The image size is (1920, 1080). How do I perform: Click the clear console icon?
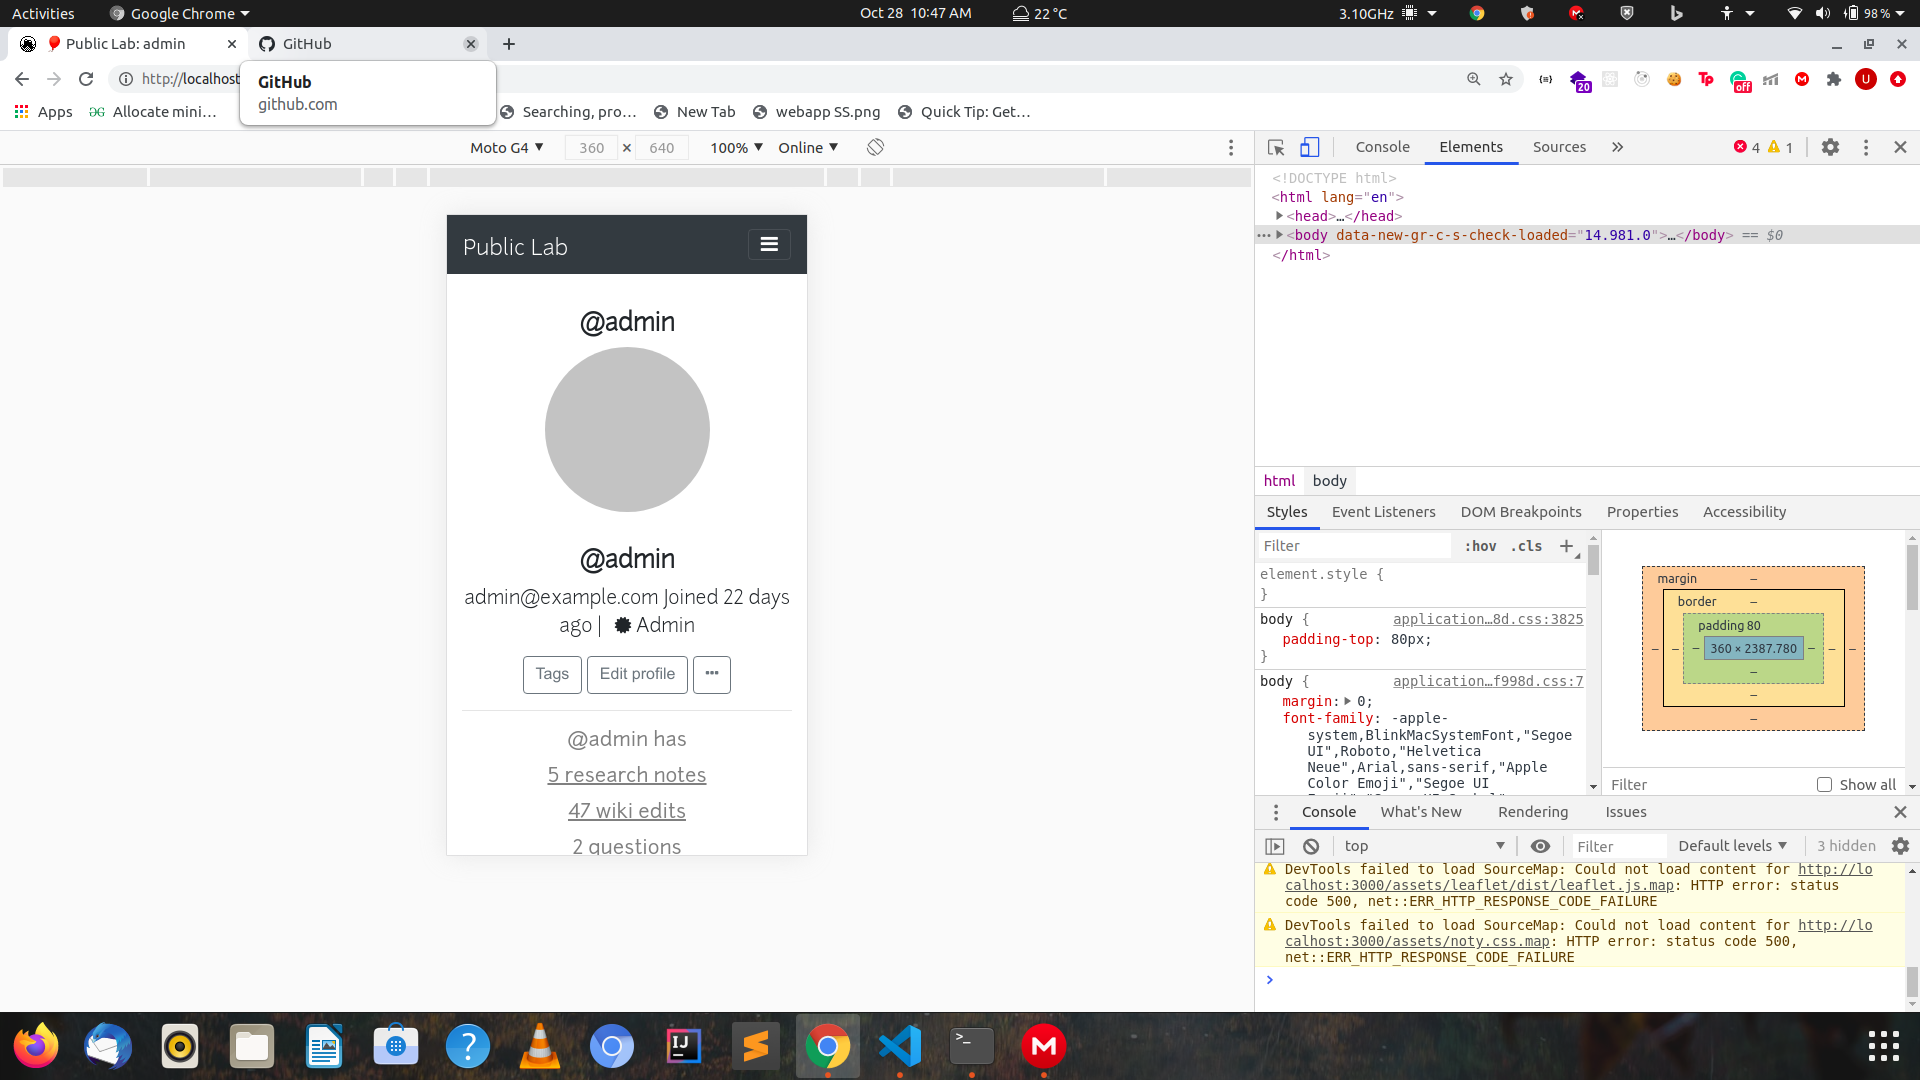point(1311,846)
